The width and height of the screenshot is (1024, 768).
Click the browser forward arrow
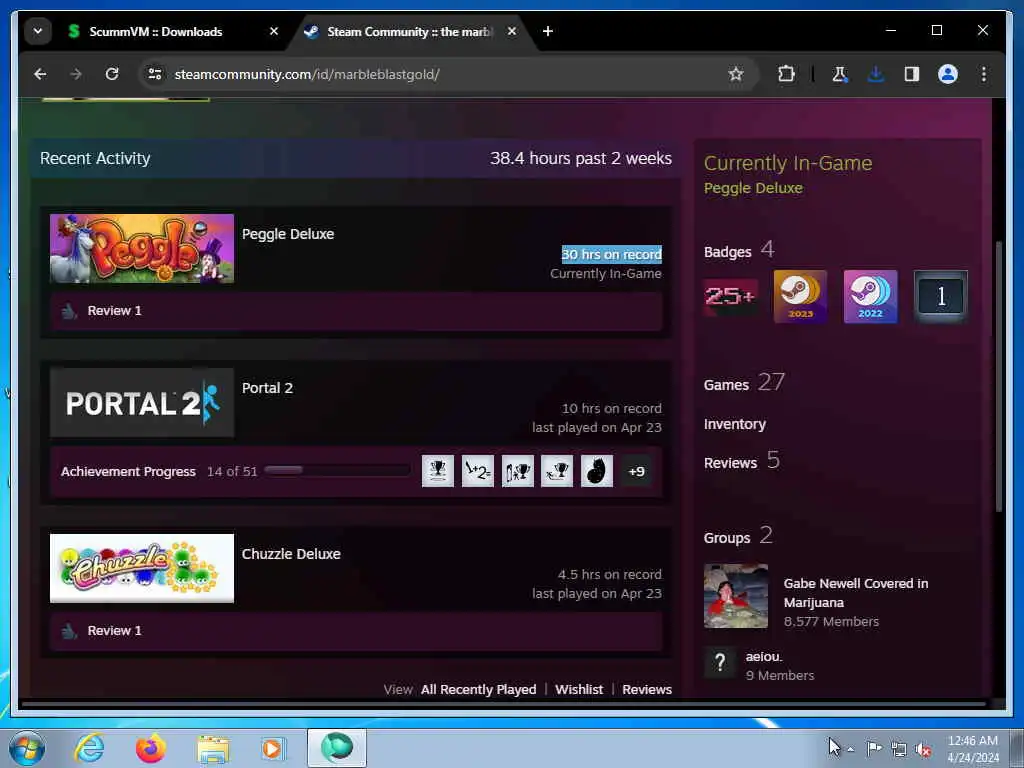[76, 74]
